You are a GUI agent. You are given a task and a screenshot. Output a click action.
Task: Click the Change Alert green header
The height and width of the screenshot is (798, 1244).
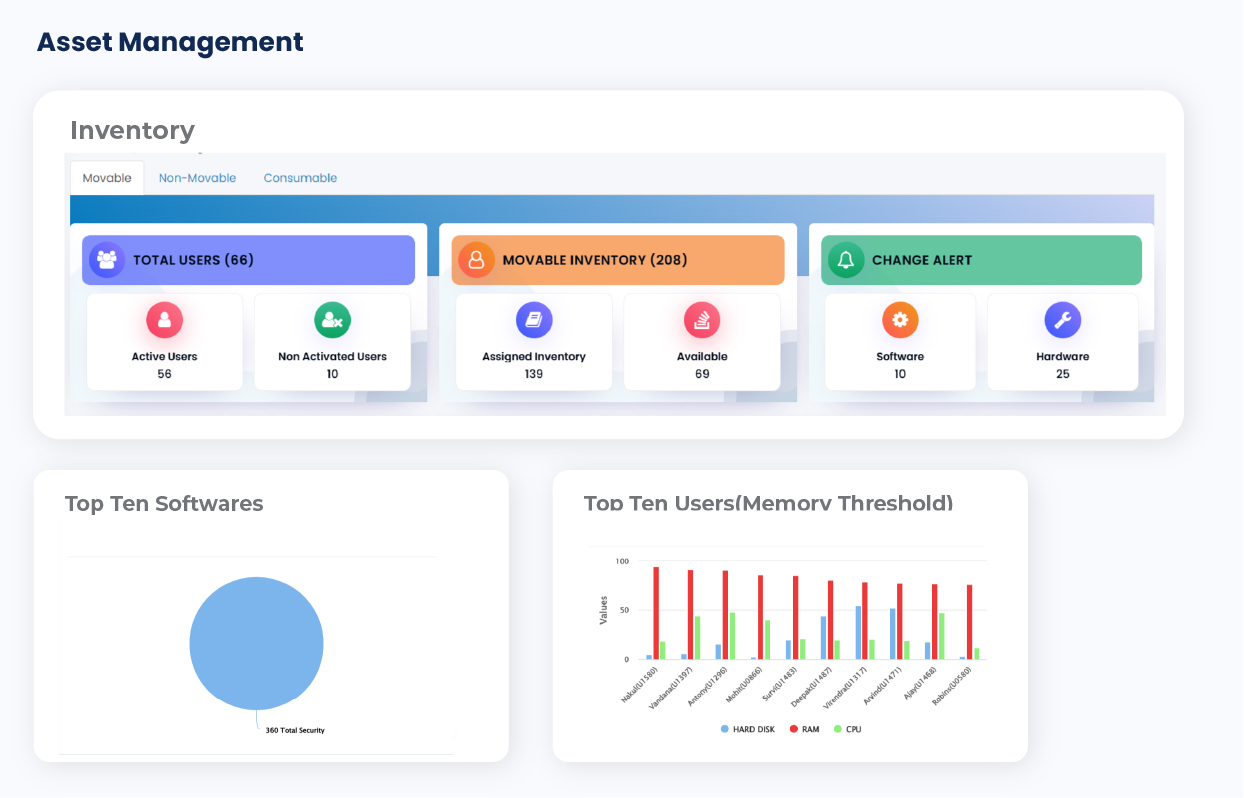(x=981, y=260)
